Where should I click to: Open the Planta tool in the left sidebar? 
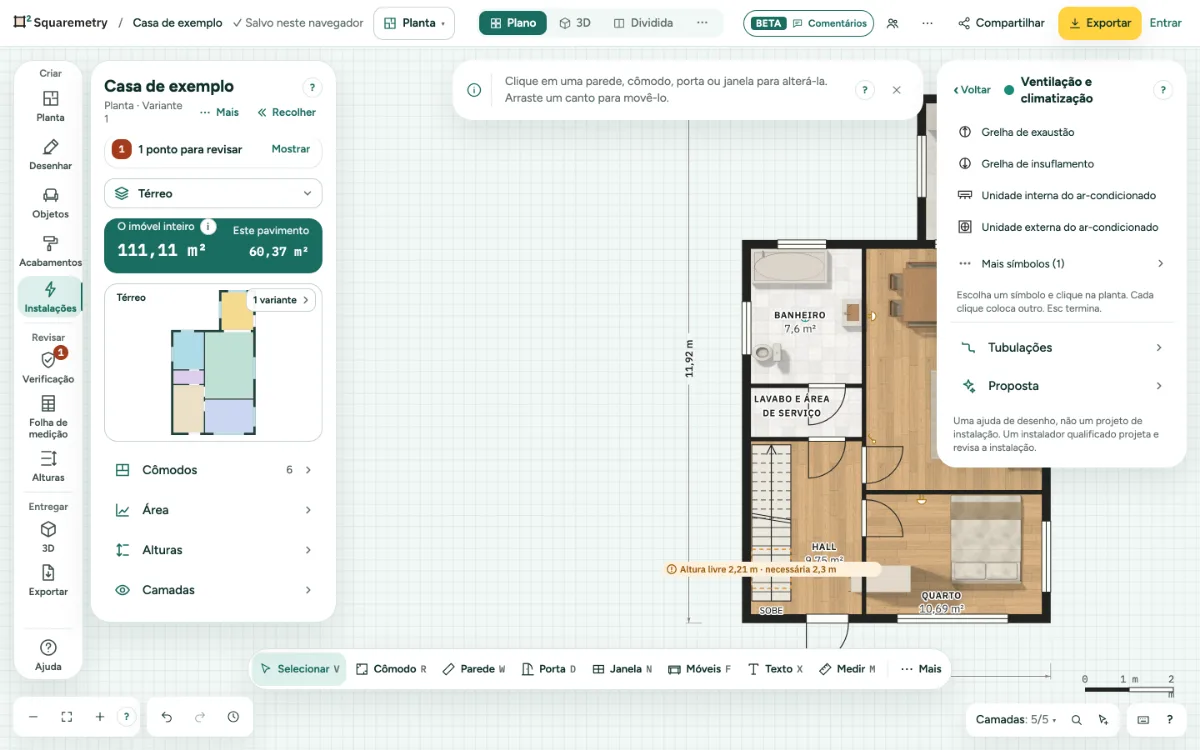50,106
